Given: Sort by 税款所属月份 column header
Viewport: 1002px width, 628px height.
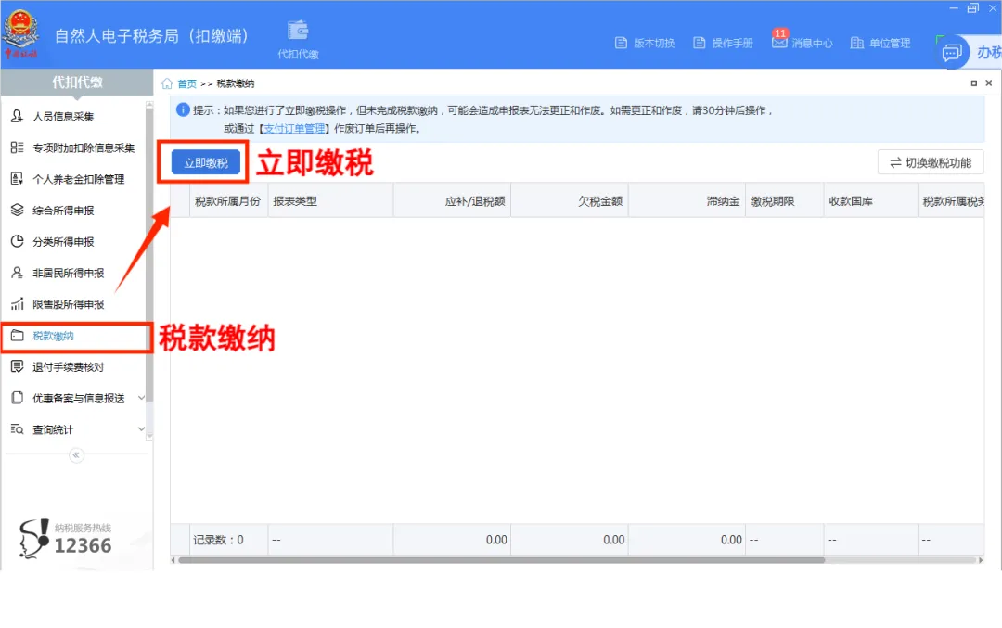Looking at the screenshot, I should pyautogui.click(x=228, y=201).
